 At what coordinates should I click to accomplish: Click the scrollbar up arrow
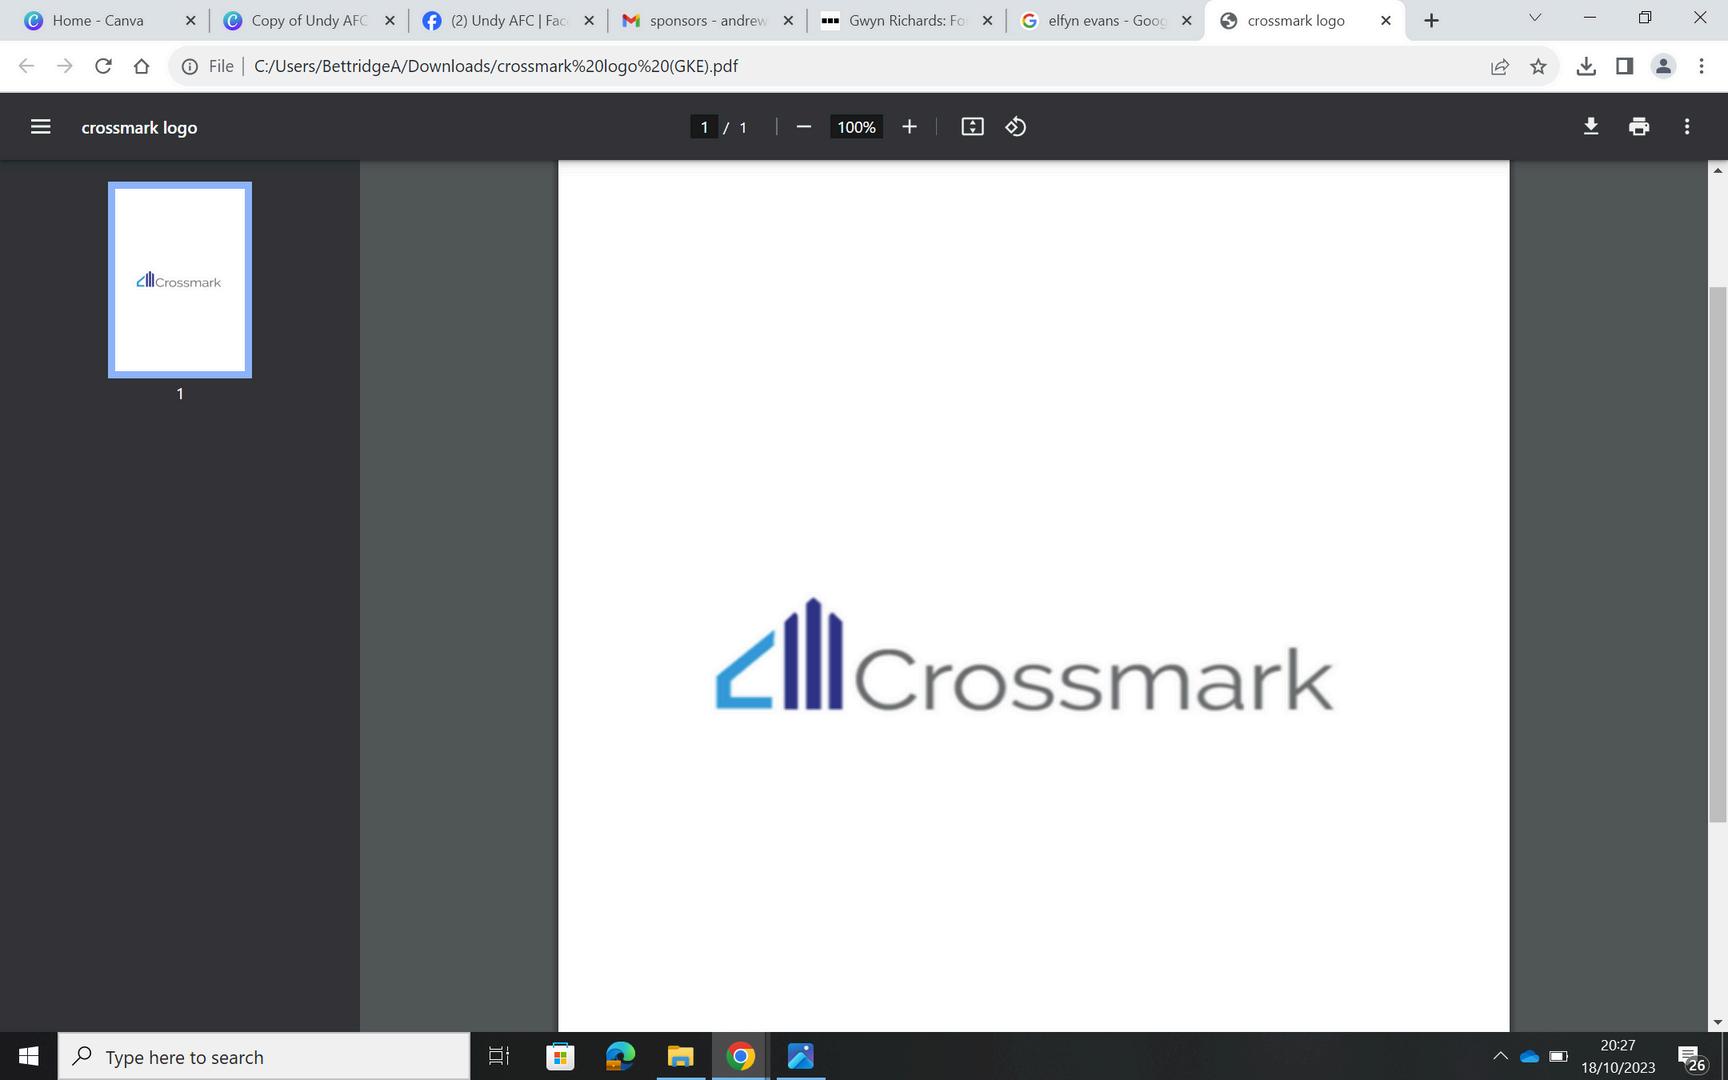(x=1718, y=171)
